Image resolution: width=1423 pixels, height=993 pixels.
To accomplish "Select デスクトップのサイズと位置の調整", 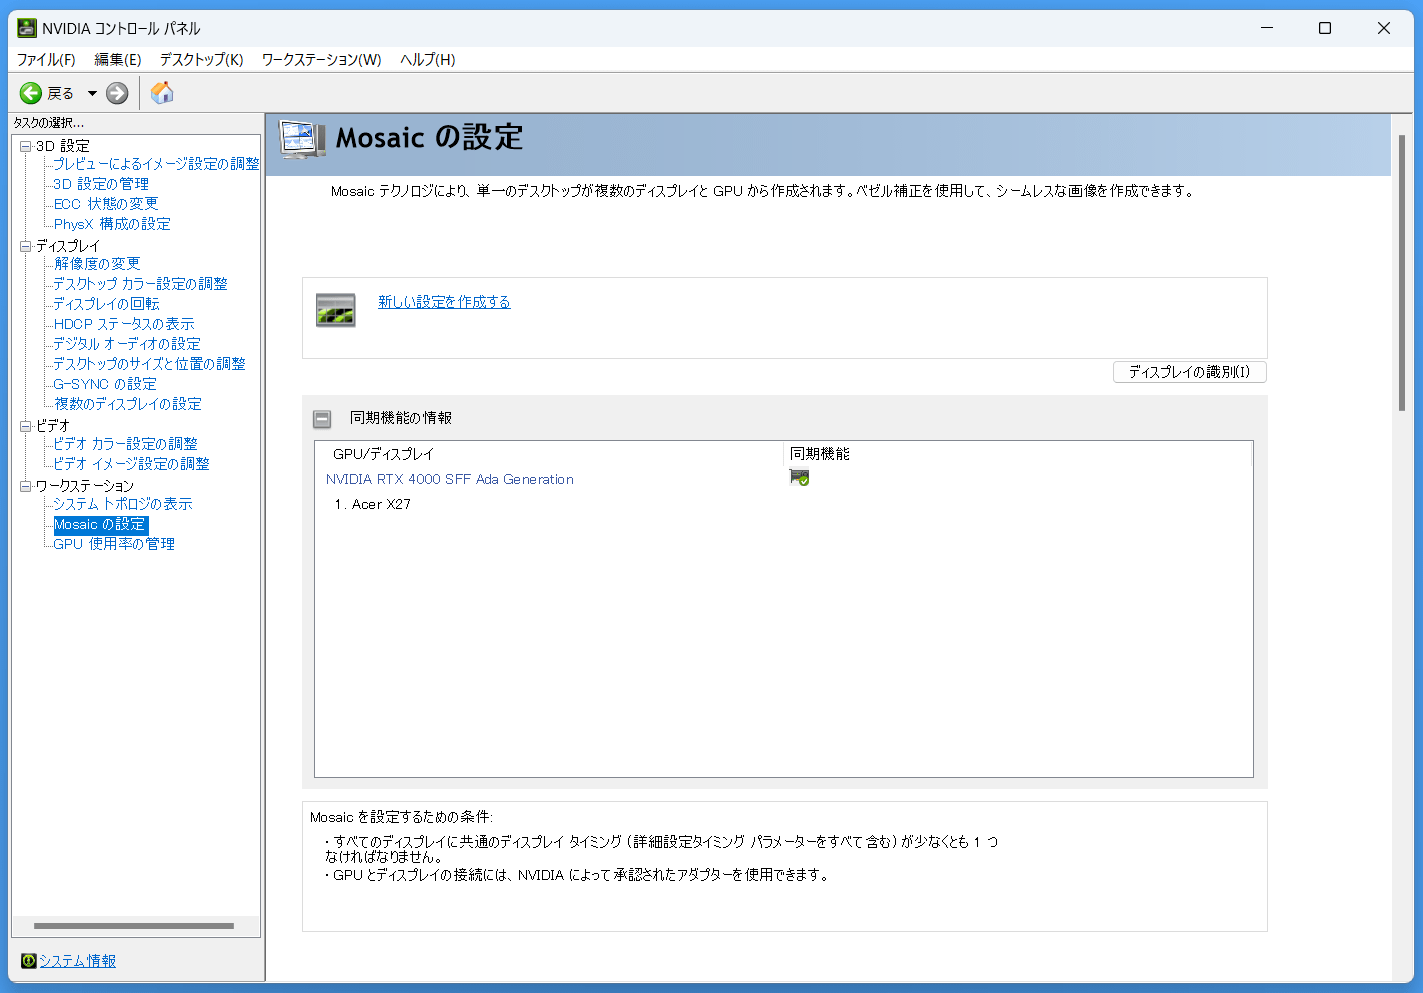I will tap(150, 364).
